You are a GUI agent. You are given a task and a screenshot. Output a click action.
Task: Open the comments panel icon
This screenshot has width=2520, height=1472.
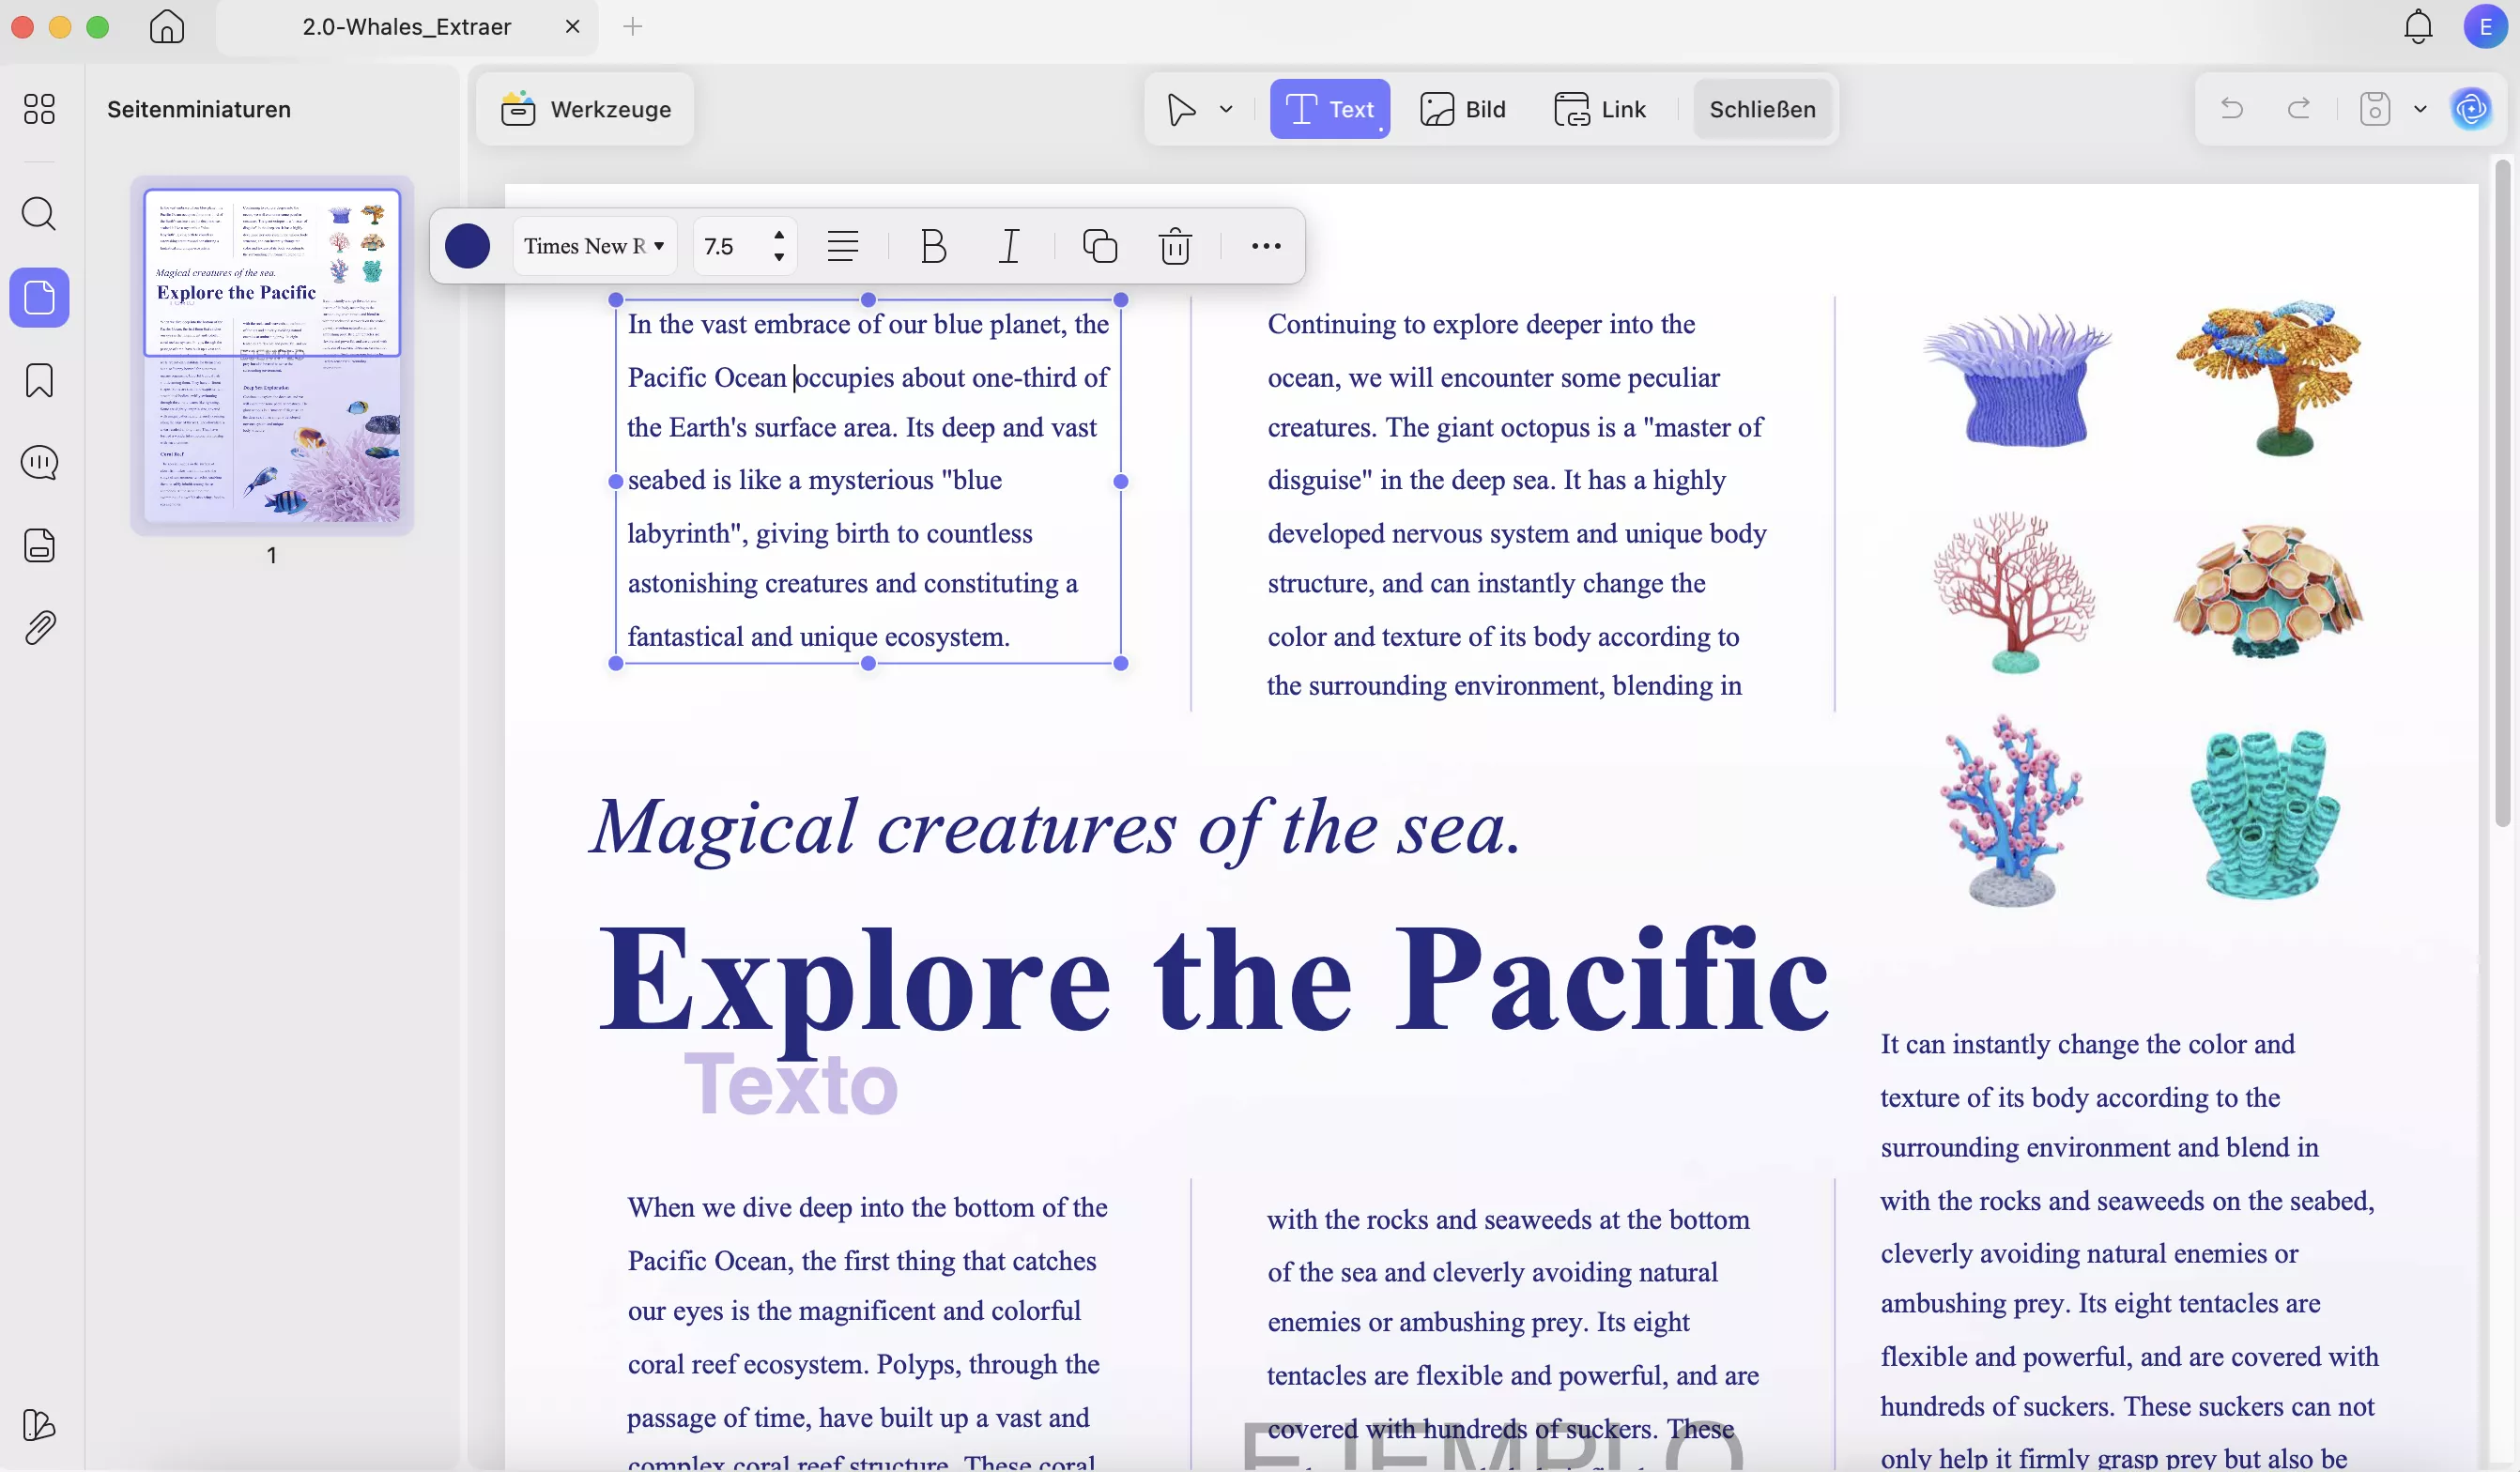pyautogui.click(x=39, y=462)
